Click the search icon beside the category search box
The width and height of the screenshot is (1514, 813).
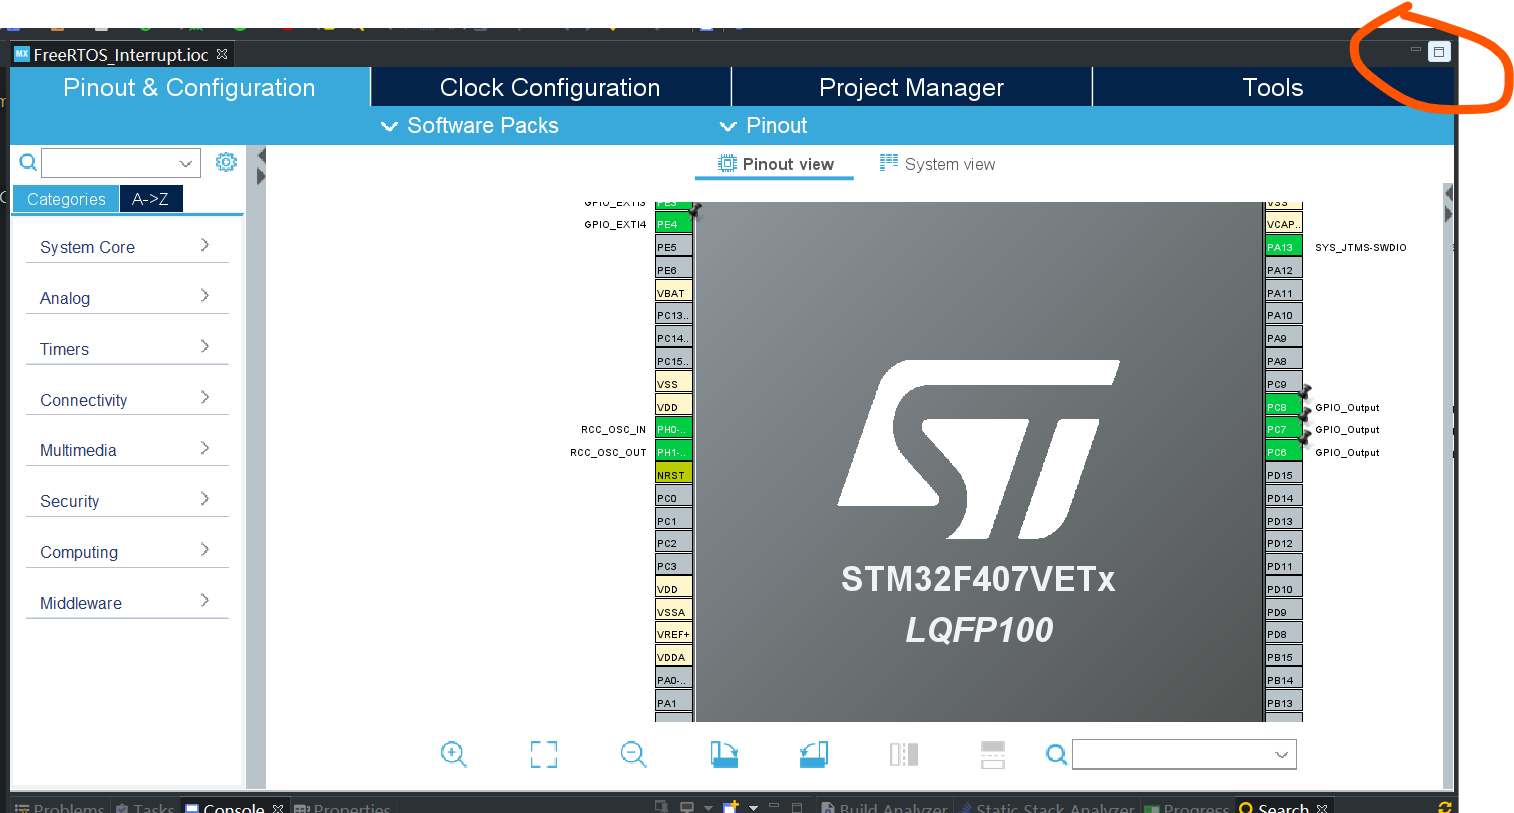click(28, 162)
